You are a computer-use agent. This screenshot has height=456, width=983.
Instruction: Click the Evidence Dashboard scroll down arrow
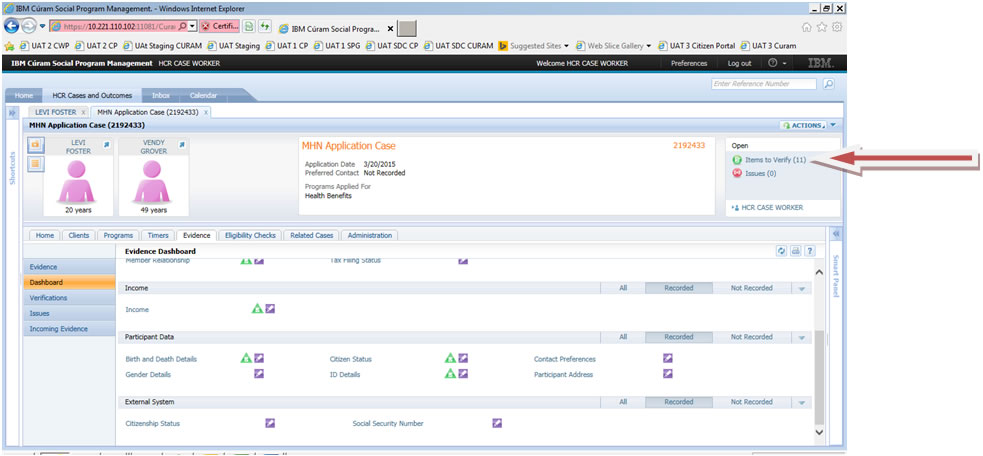[x=819, y=432]
